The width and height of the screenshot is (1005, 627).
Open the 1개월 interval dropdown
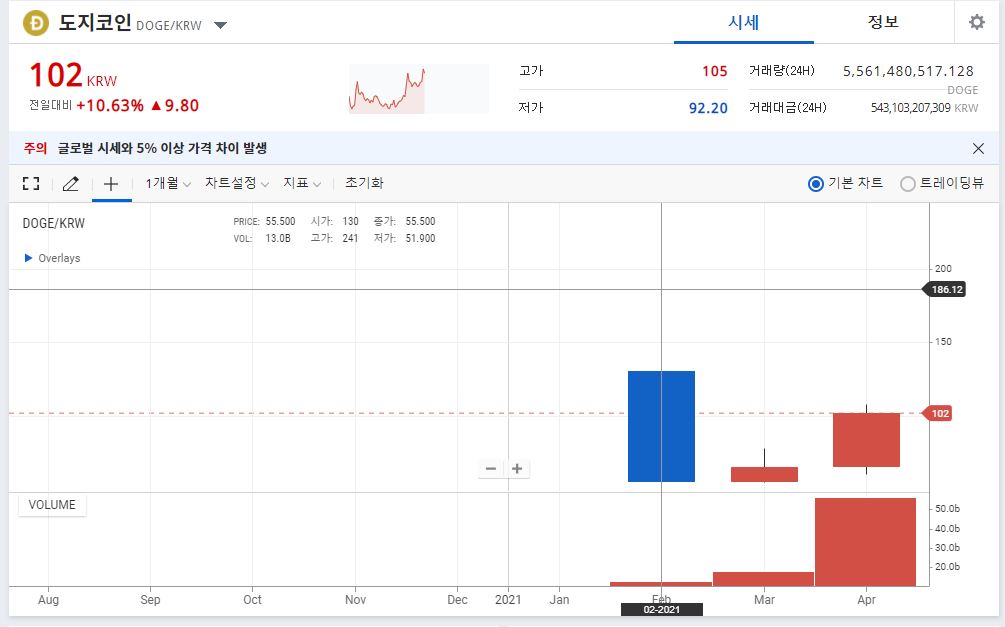coord(168,183)
